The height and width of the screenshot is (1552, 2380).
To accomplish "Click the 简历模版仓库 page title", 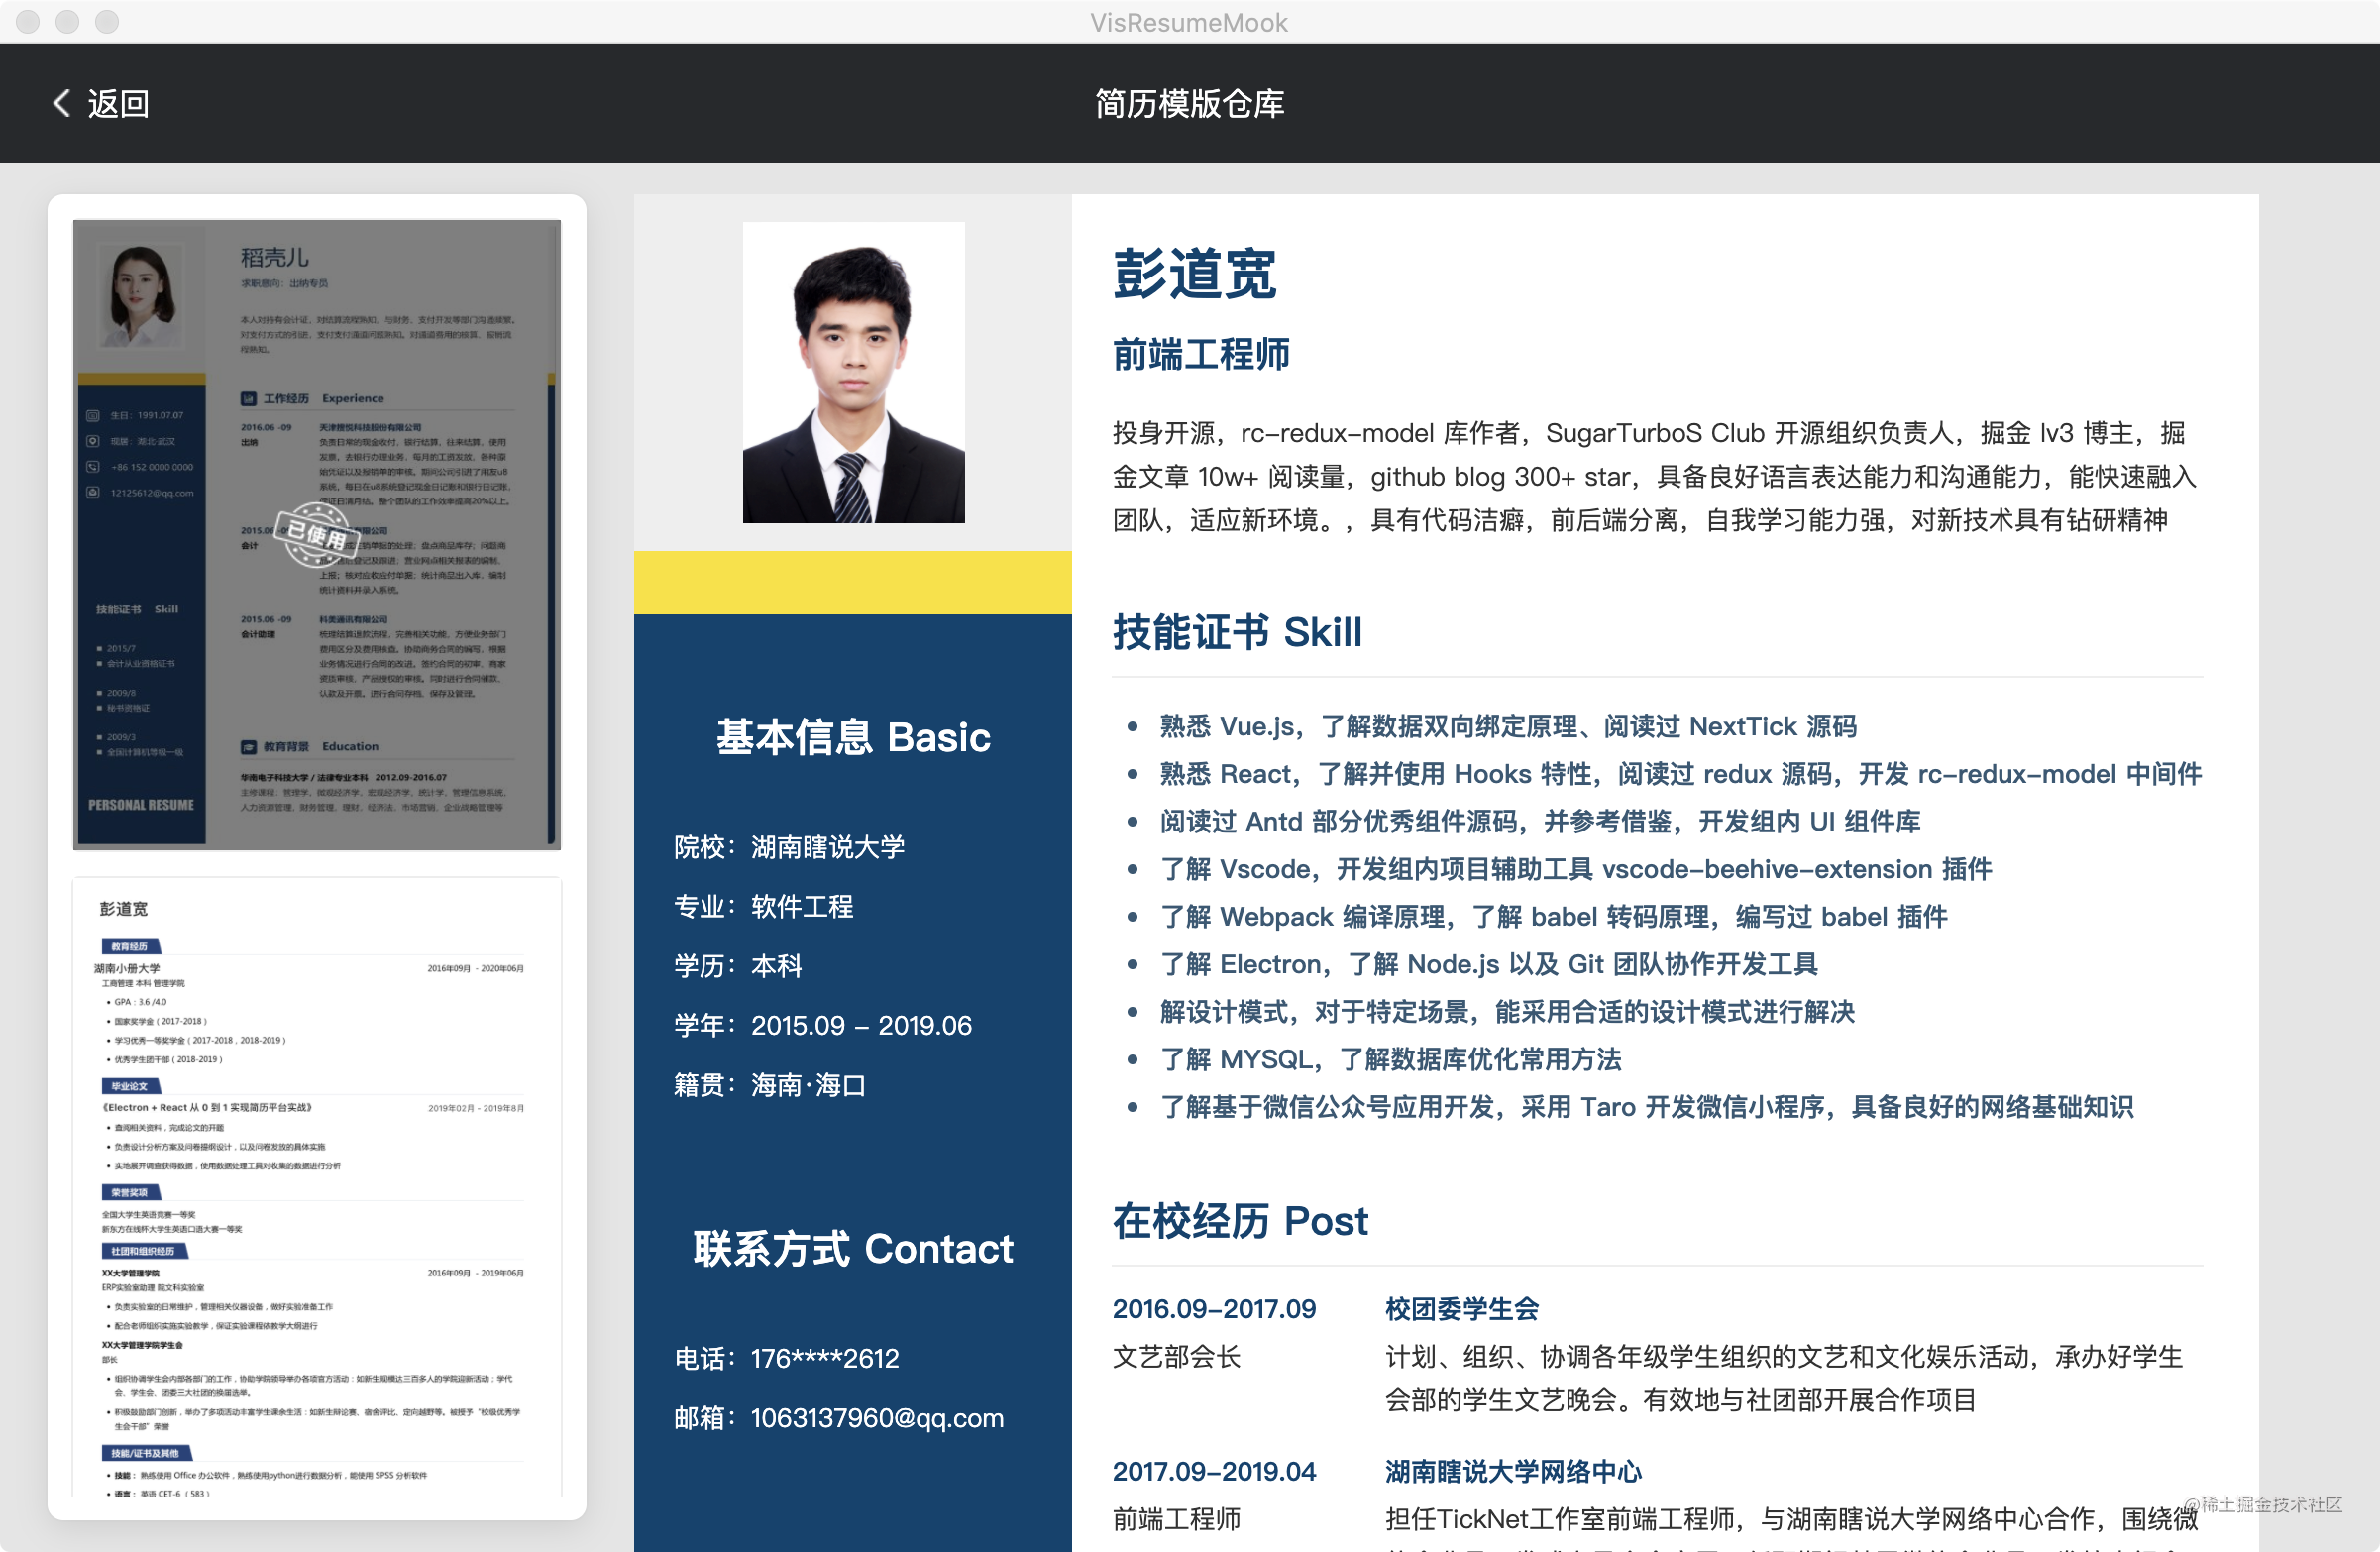I will click(x=1189, y=104).
